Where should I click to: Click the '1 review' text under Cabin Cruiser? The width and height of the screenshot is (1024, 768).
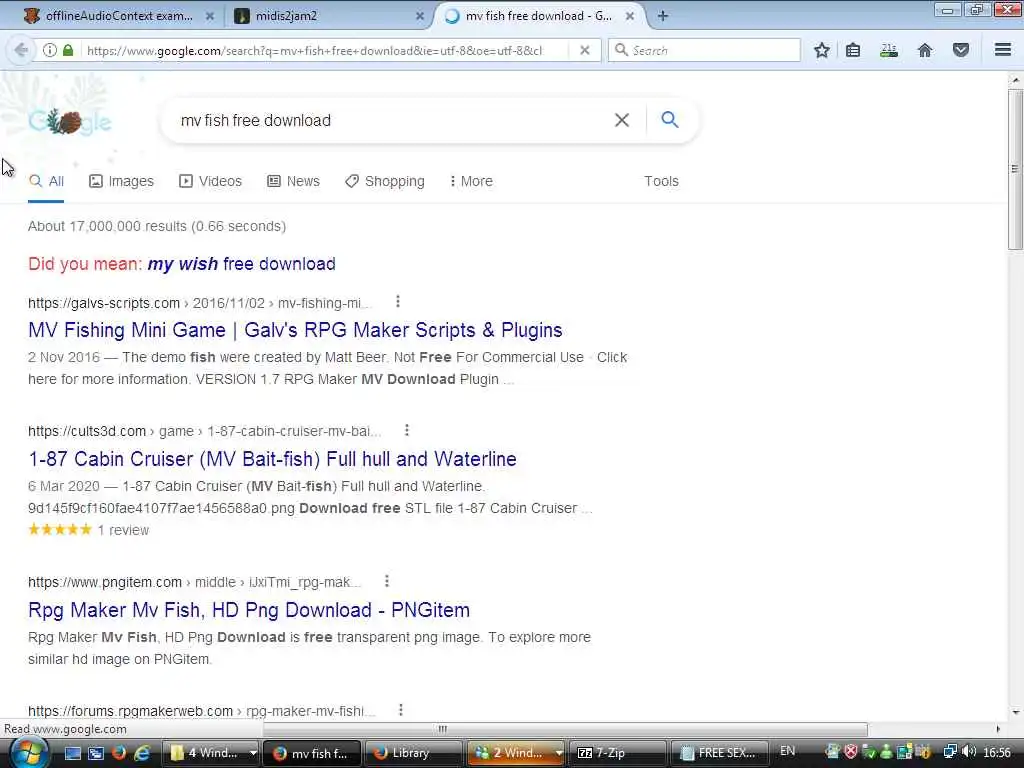click(123, 530)
